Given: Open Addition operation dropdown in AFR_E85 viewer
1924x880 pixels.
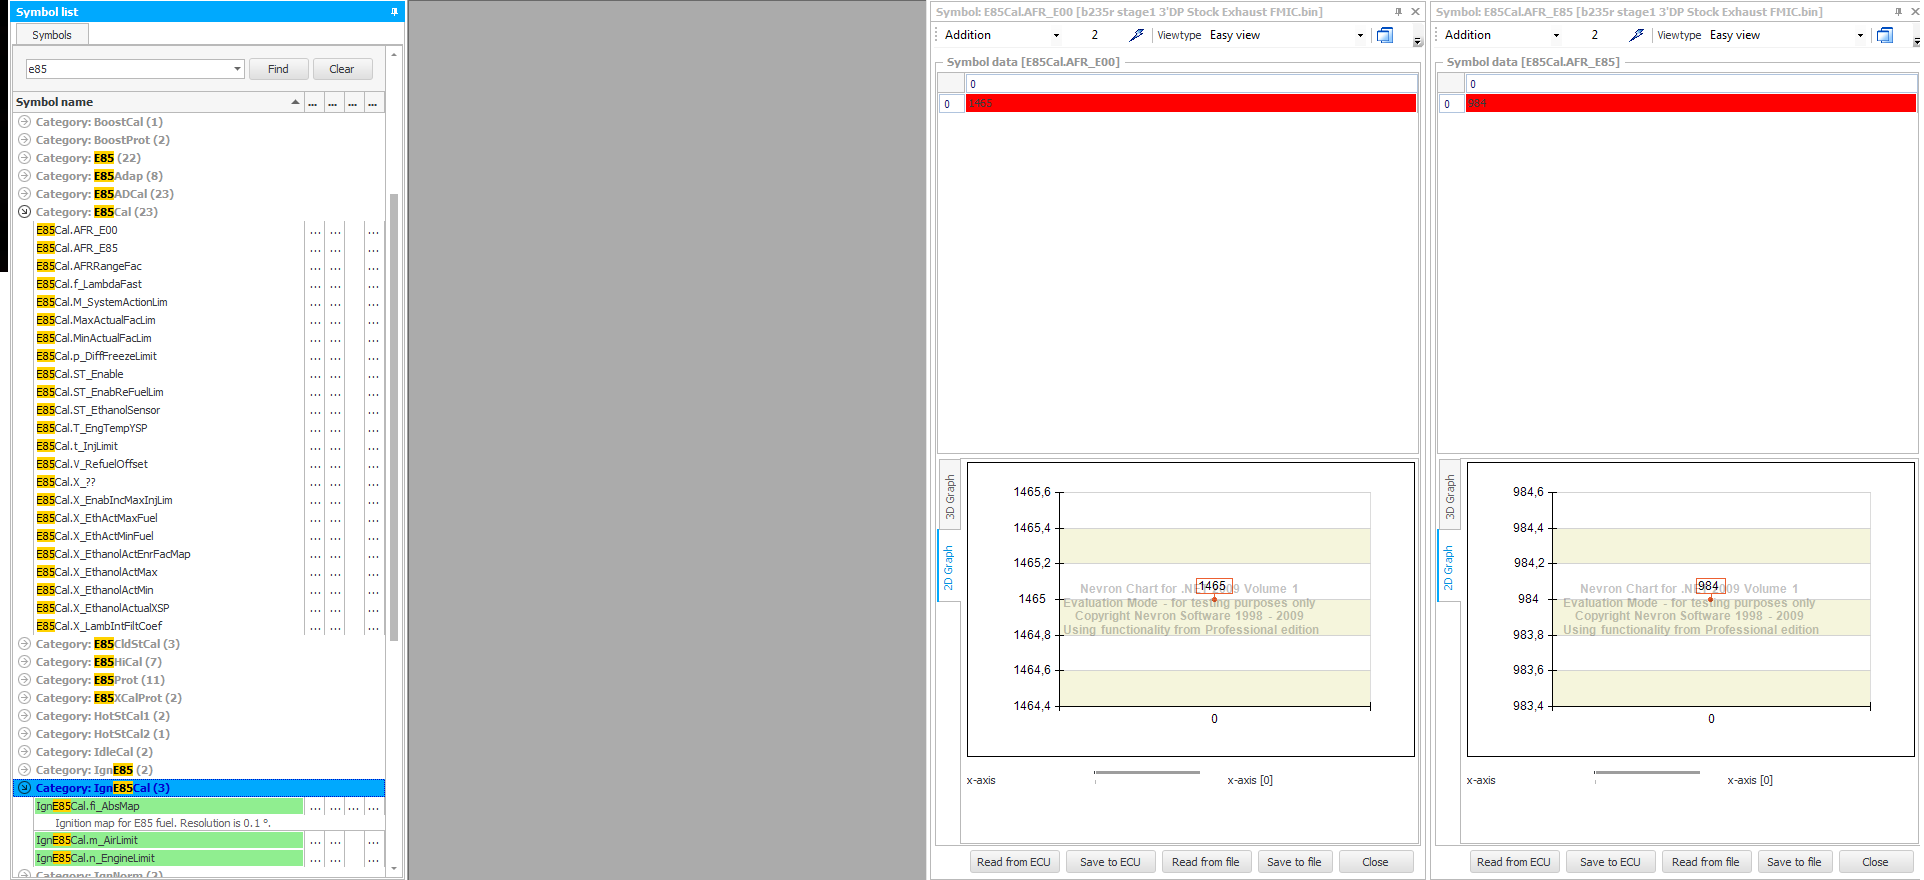Looking at the screenshot, I should click(x=1556, y=35).
